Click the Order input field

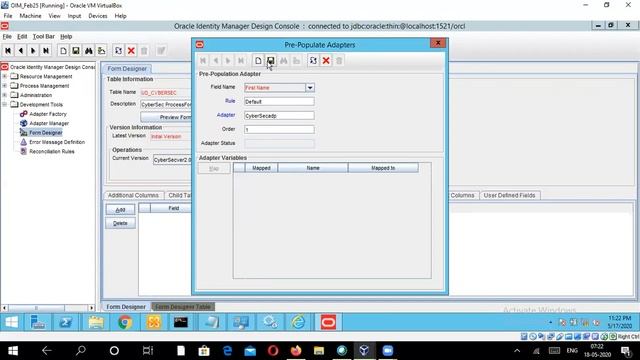(x=279, y=130)
